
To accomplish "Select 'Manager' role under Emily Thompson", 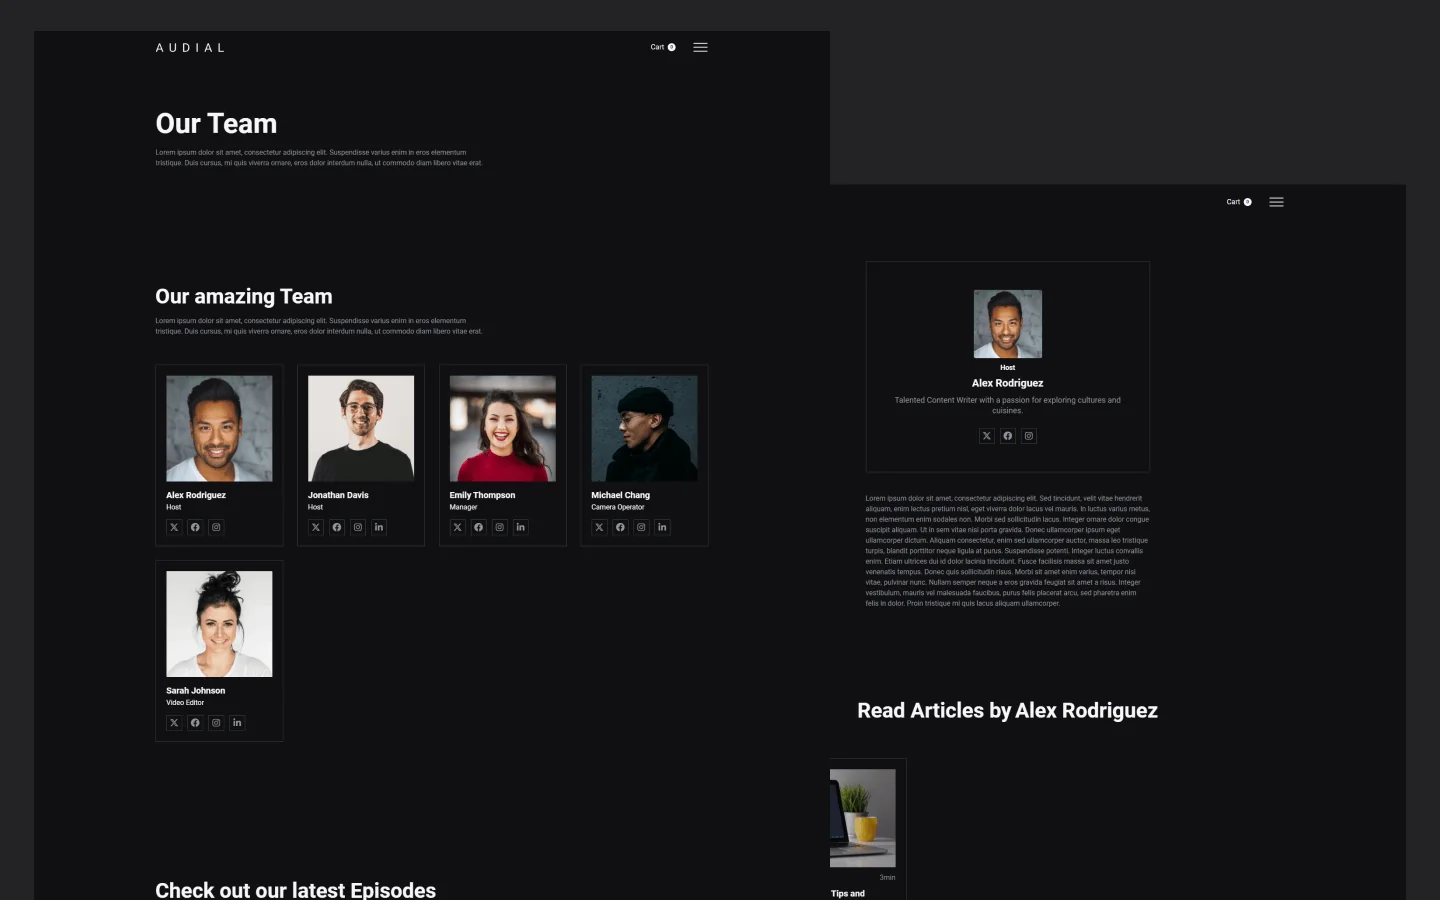I will click(x=464, y=507).
